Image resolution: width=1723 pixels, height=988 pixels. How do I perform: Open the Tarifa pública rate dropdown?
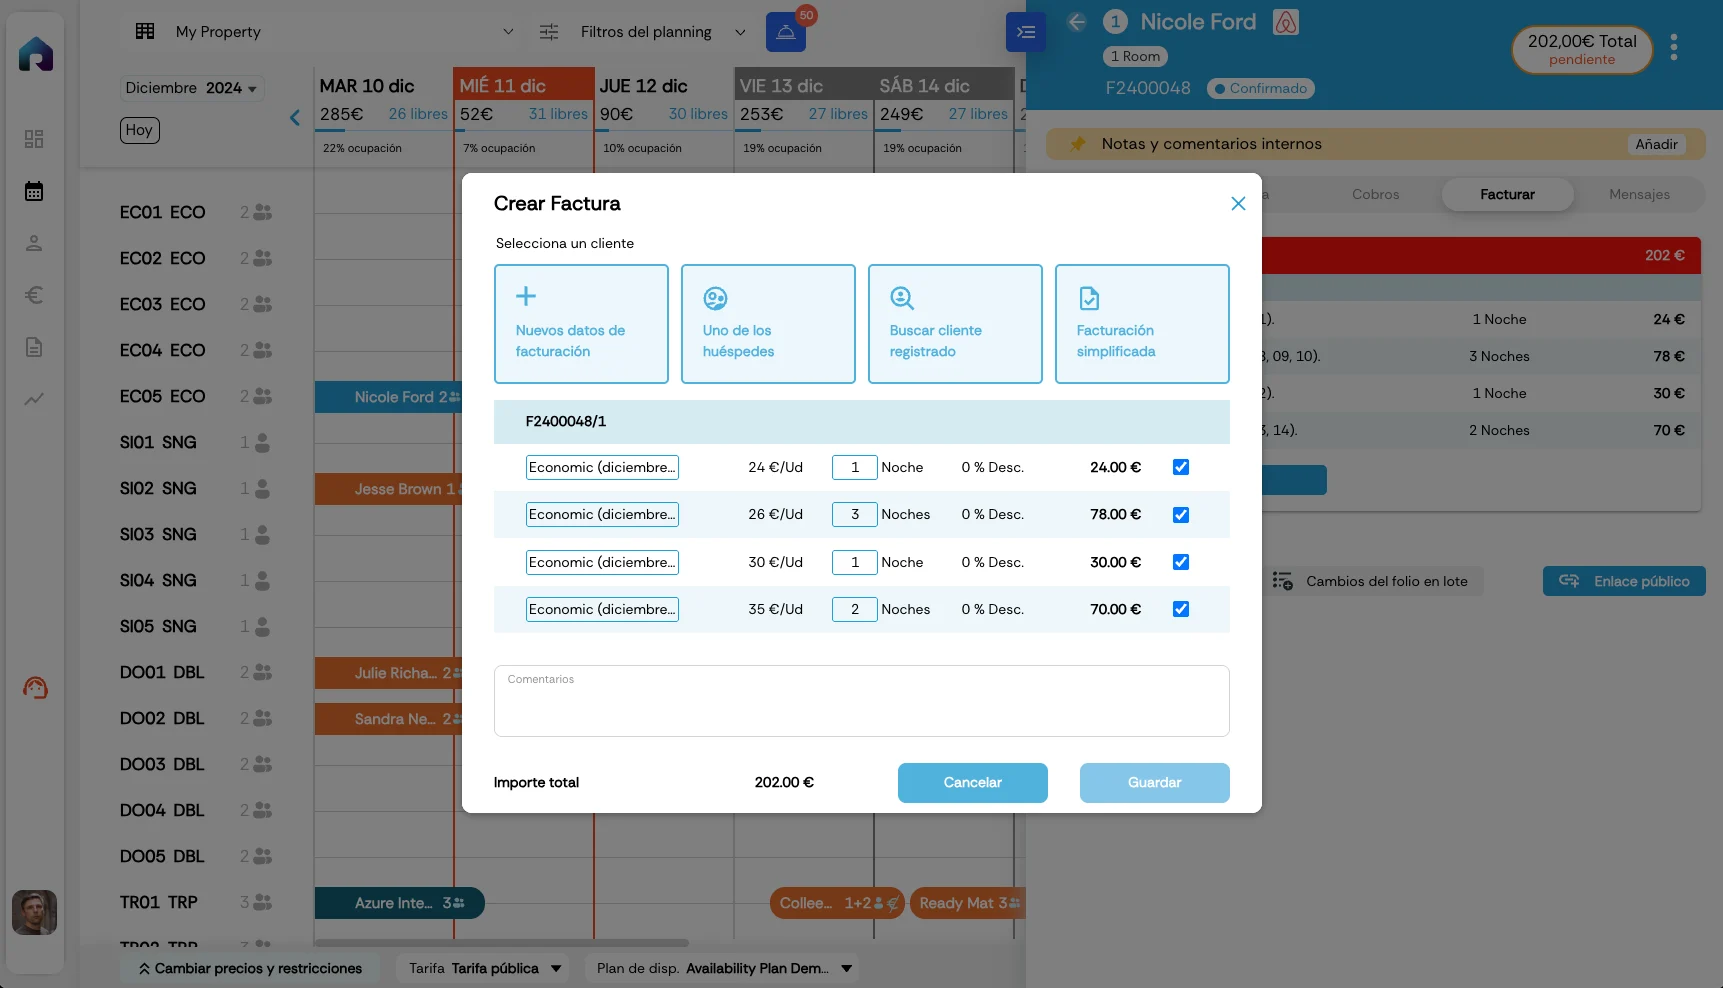pyautogui.click(x=485, y=968)
